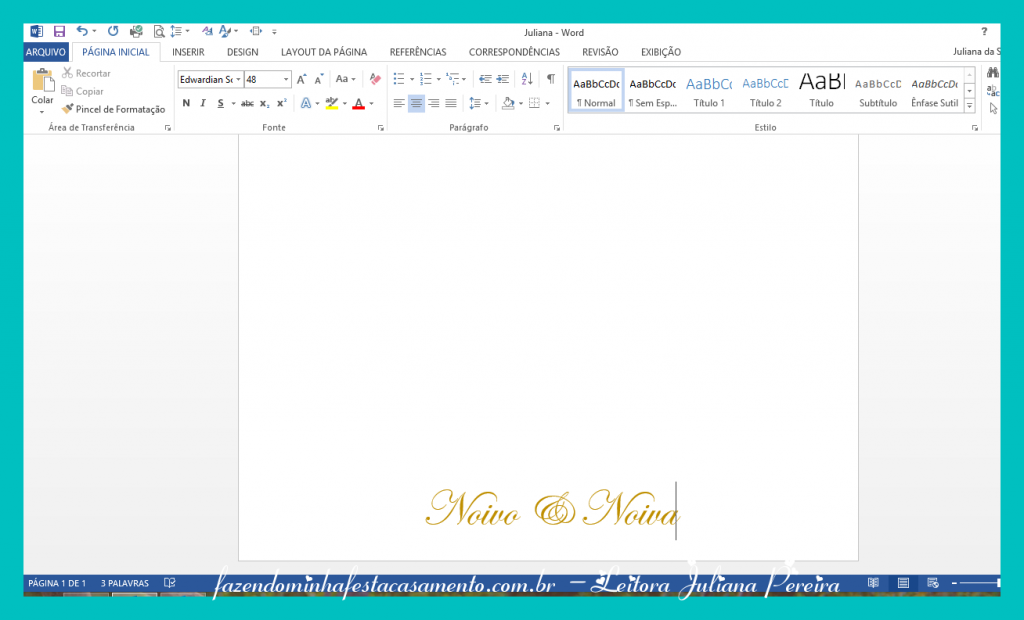Increase font size with the grow font icon
Viewport: 1024px width, 620px height.
tap(301, 80)
